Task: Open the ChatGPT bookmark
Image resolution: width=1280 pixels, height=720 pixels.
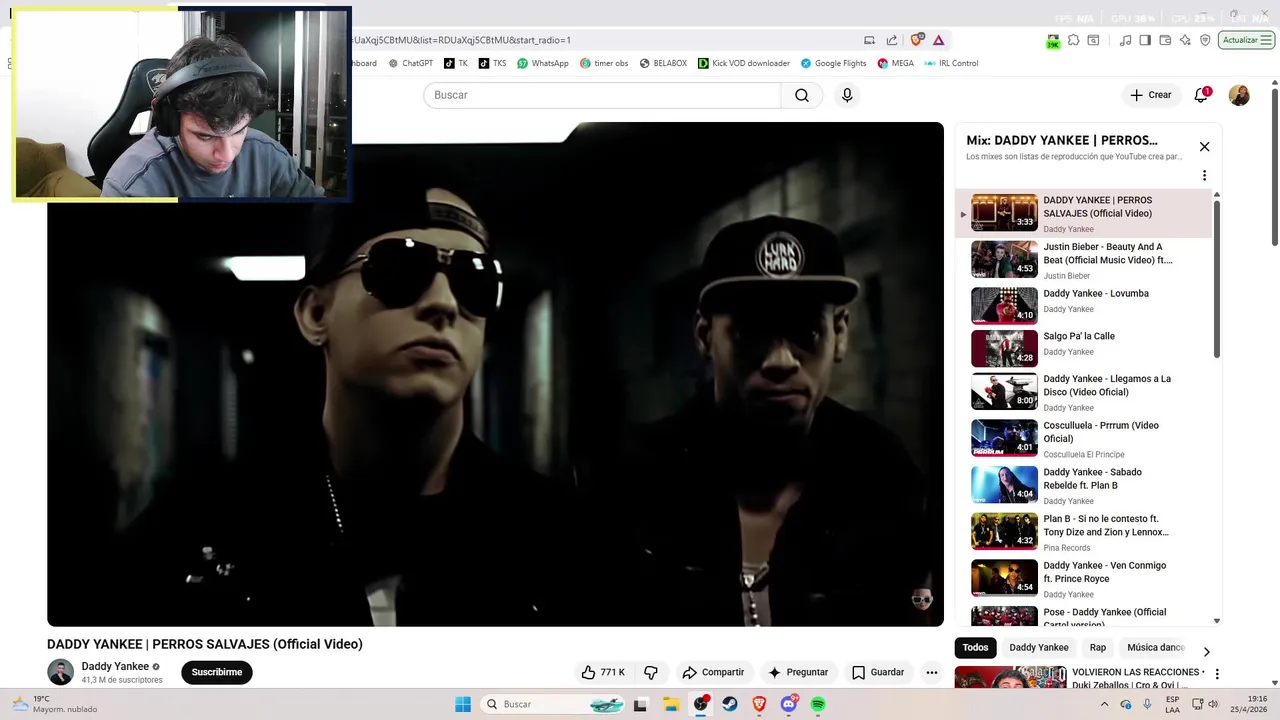Action: 411,63
